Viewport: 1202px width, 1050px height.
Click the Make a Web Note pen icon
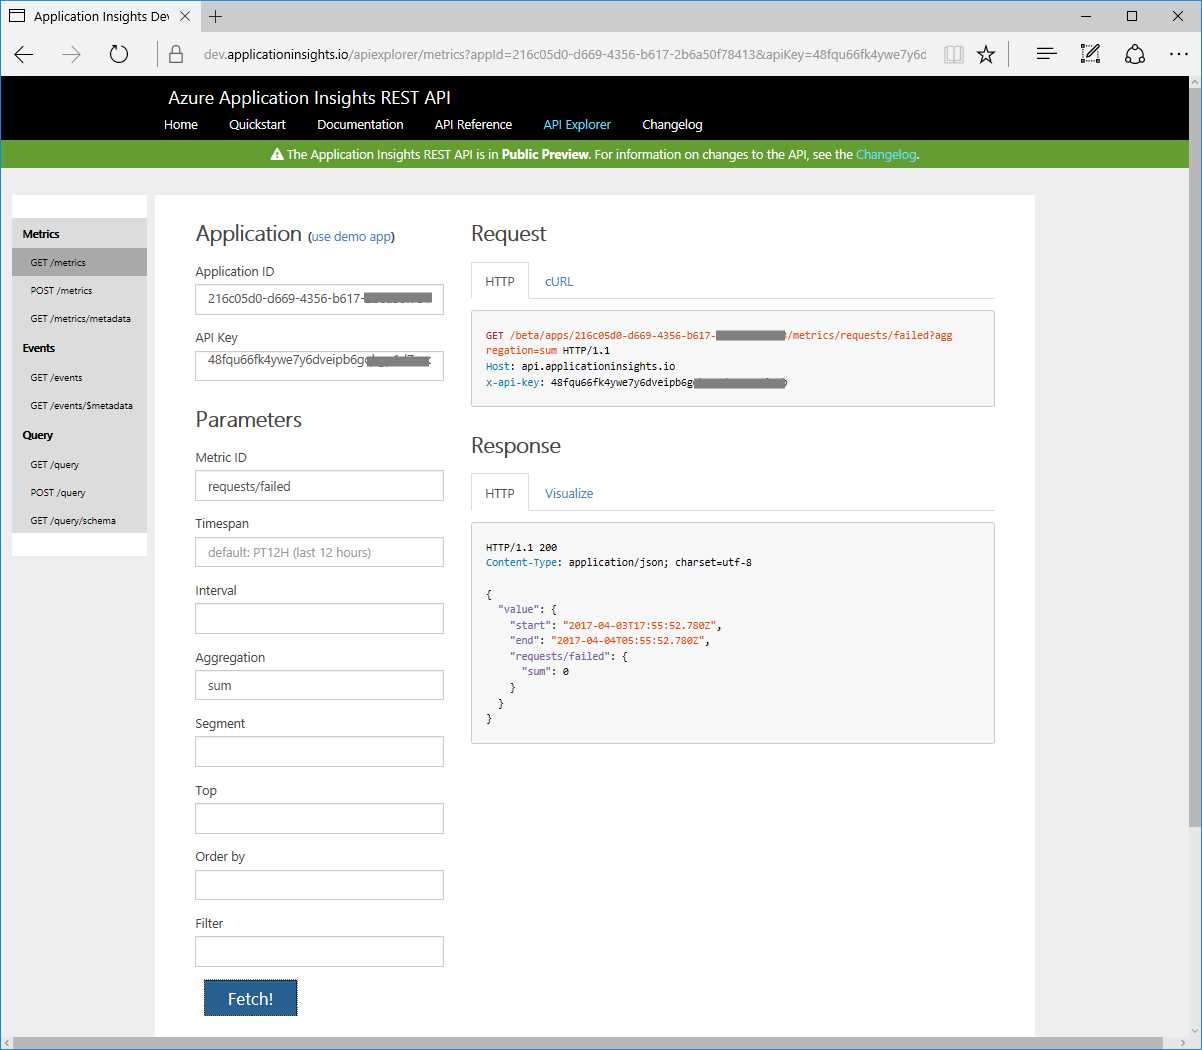1090,55
